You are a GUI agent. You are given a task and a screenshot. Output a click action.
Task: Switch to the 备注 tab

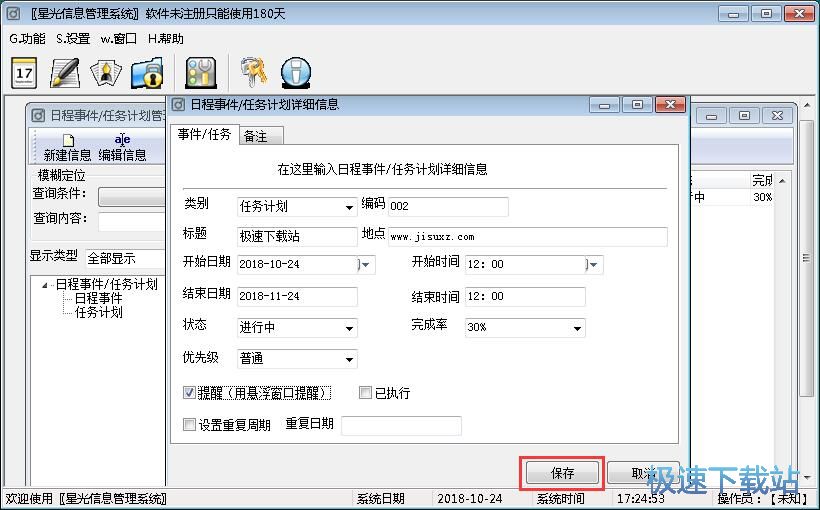pyautogui.click(x=261, y=137)
